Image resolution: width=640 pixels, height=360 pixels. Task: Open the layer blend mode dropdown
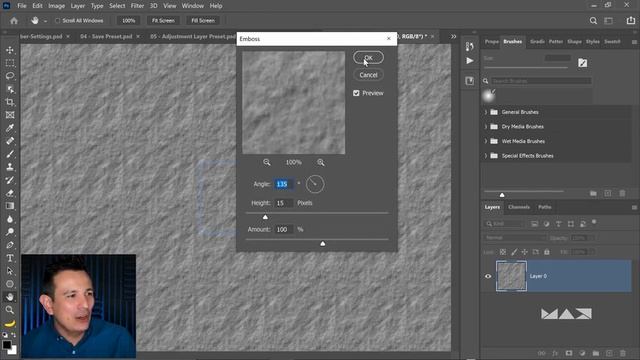[x=515, y=238]
